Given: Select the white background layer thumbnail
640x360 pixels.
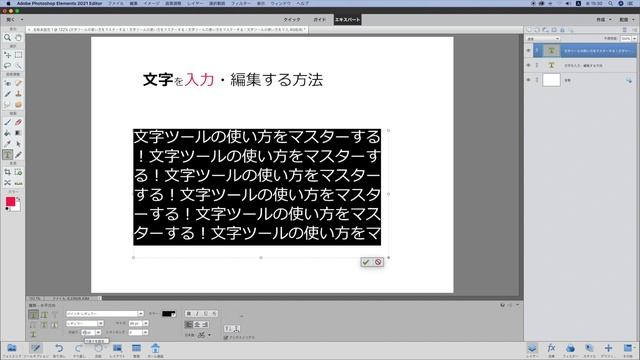Looking at the screenshot, I should [551, 80].
